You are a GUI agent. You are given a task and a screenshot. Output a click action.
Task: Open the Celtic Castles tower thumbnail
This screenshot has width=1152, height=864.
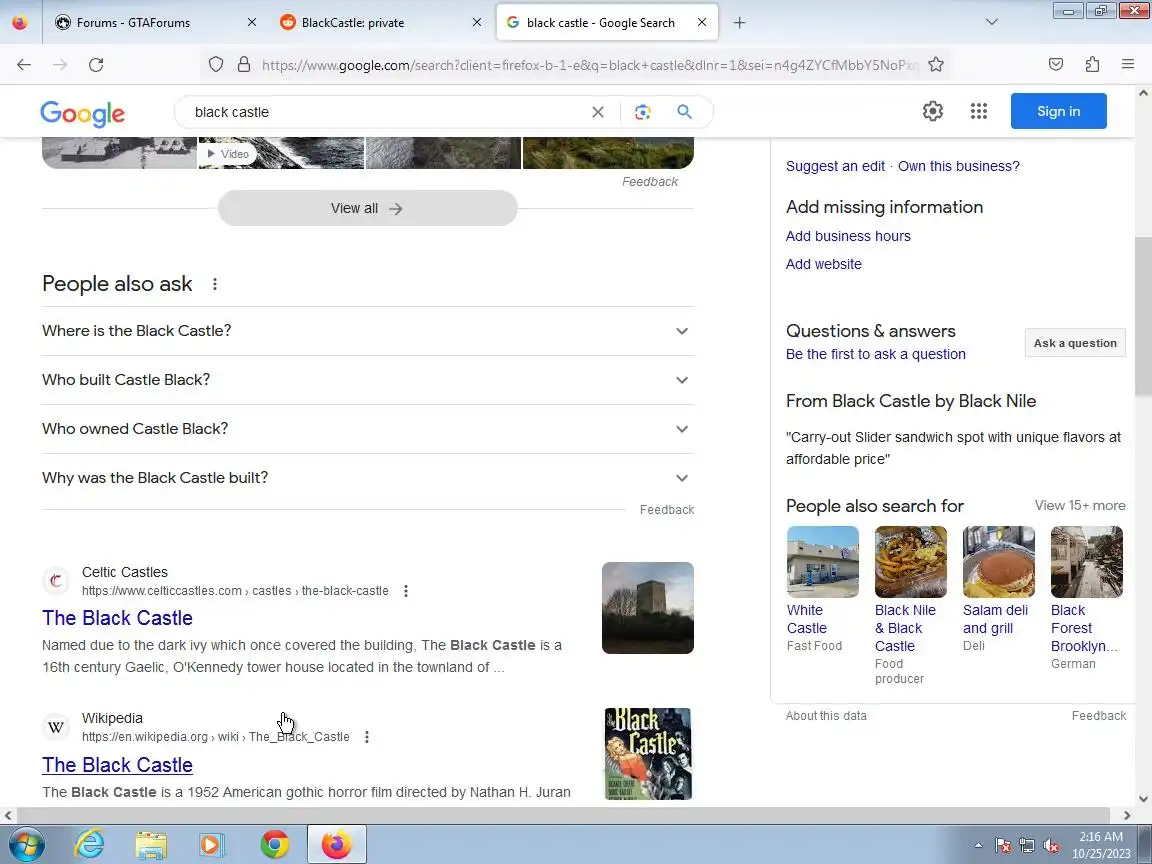point(648,608)
